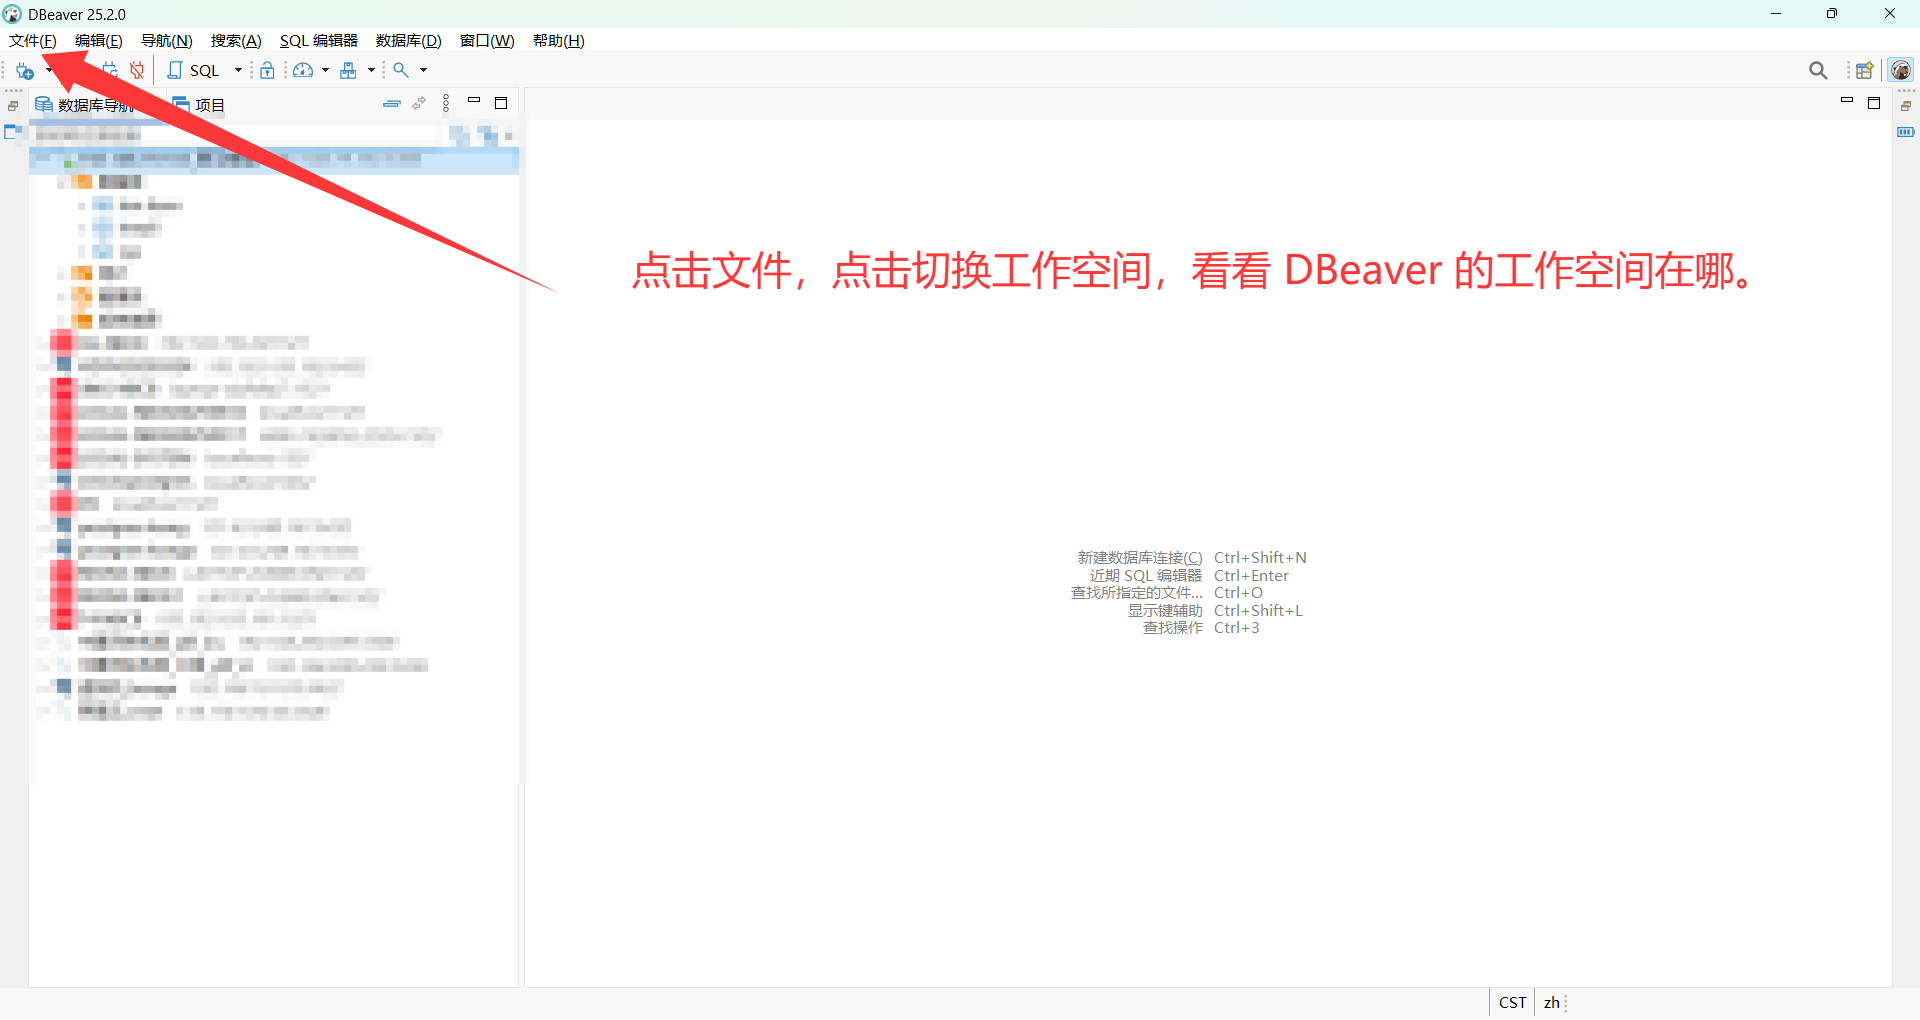Toggle the link-with-editor icon in navigator
The width and height of the screenshot is (1920, 1020).
click(419, 103)
